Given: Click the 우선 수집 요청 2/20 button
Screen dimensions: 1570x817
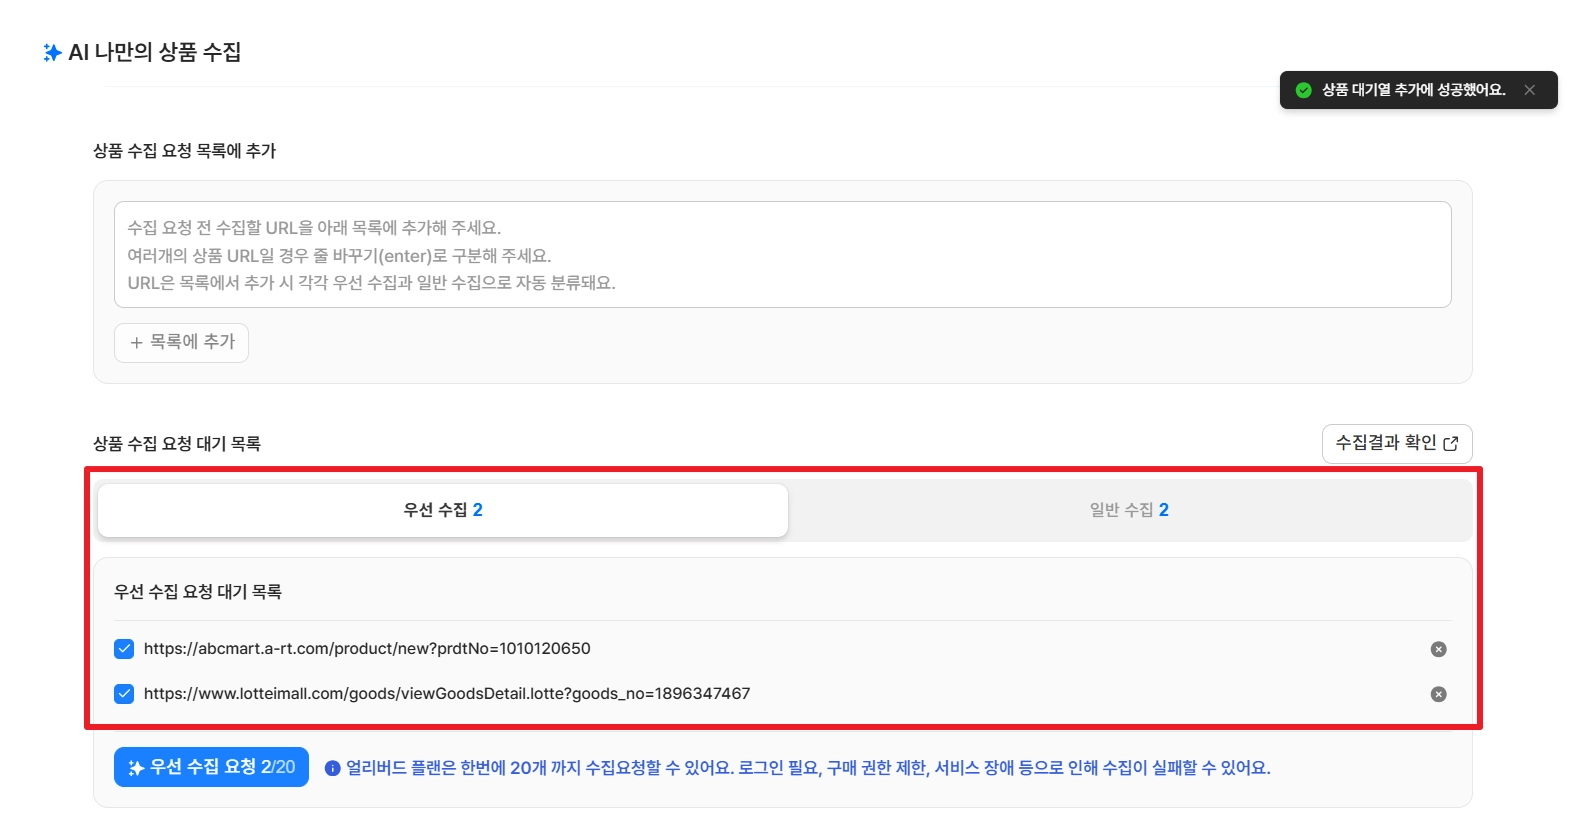Looking at the screenshot, I should [x=211, y=767].
